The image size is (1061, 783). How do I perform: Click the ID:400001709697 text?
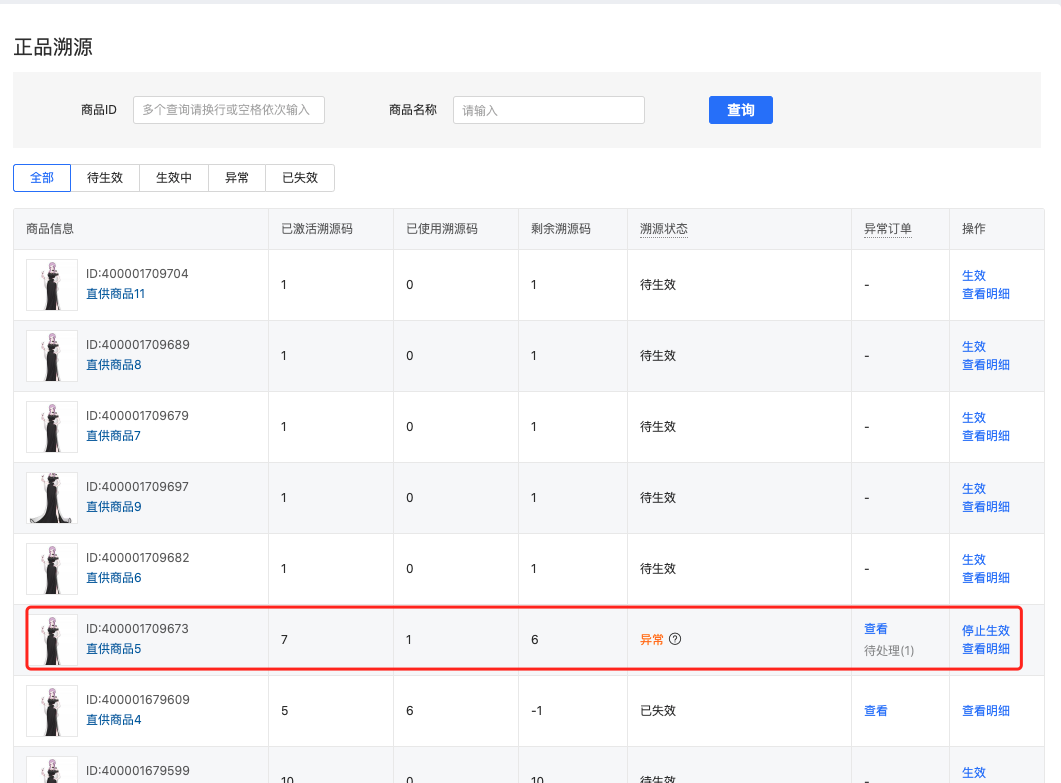tap(137, 487)
